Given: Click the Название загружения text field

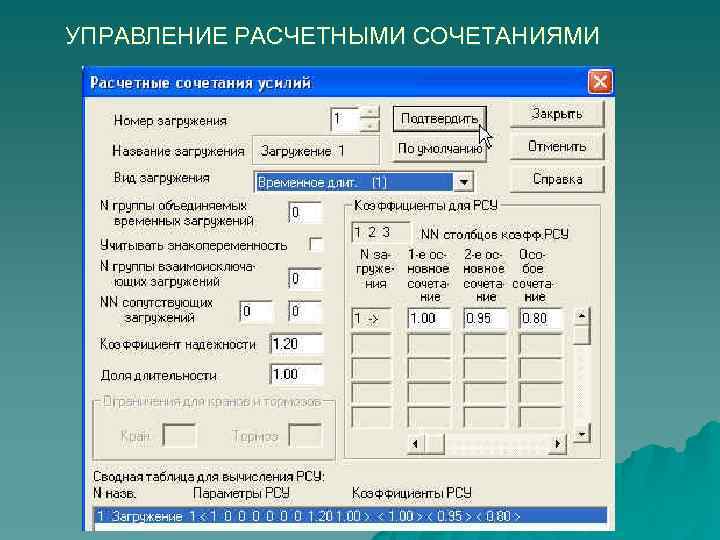Looking at the screenshot, I should coord(316,151).
